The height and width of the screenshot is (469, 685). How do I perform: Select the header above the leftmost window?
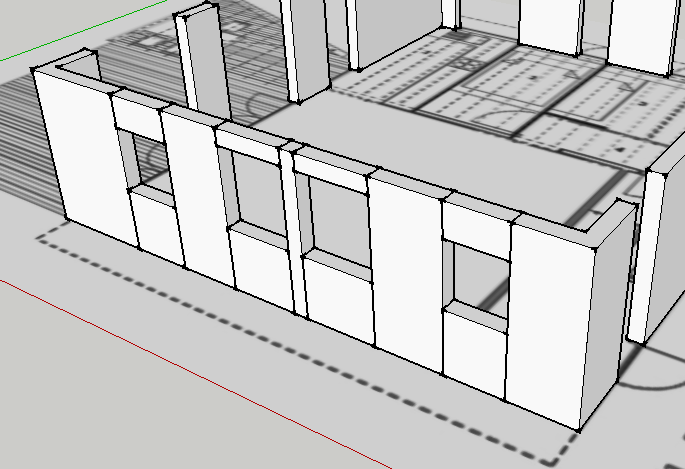pos(136,113)
